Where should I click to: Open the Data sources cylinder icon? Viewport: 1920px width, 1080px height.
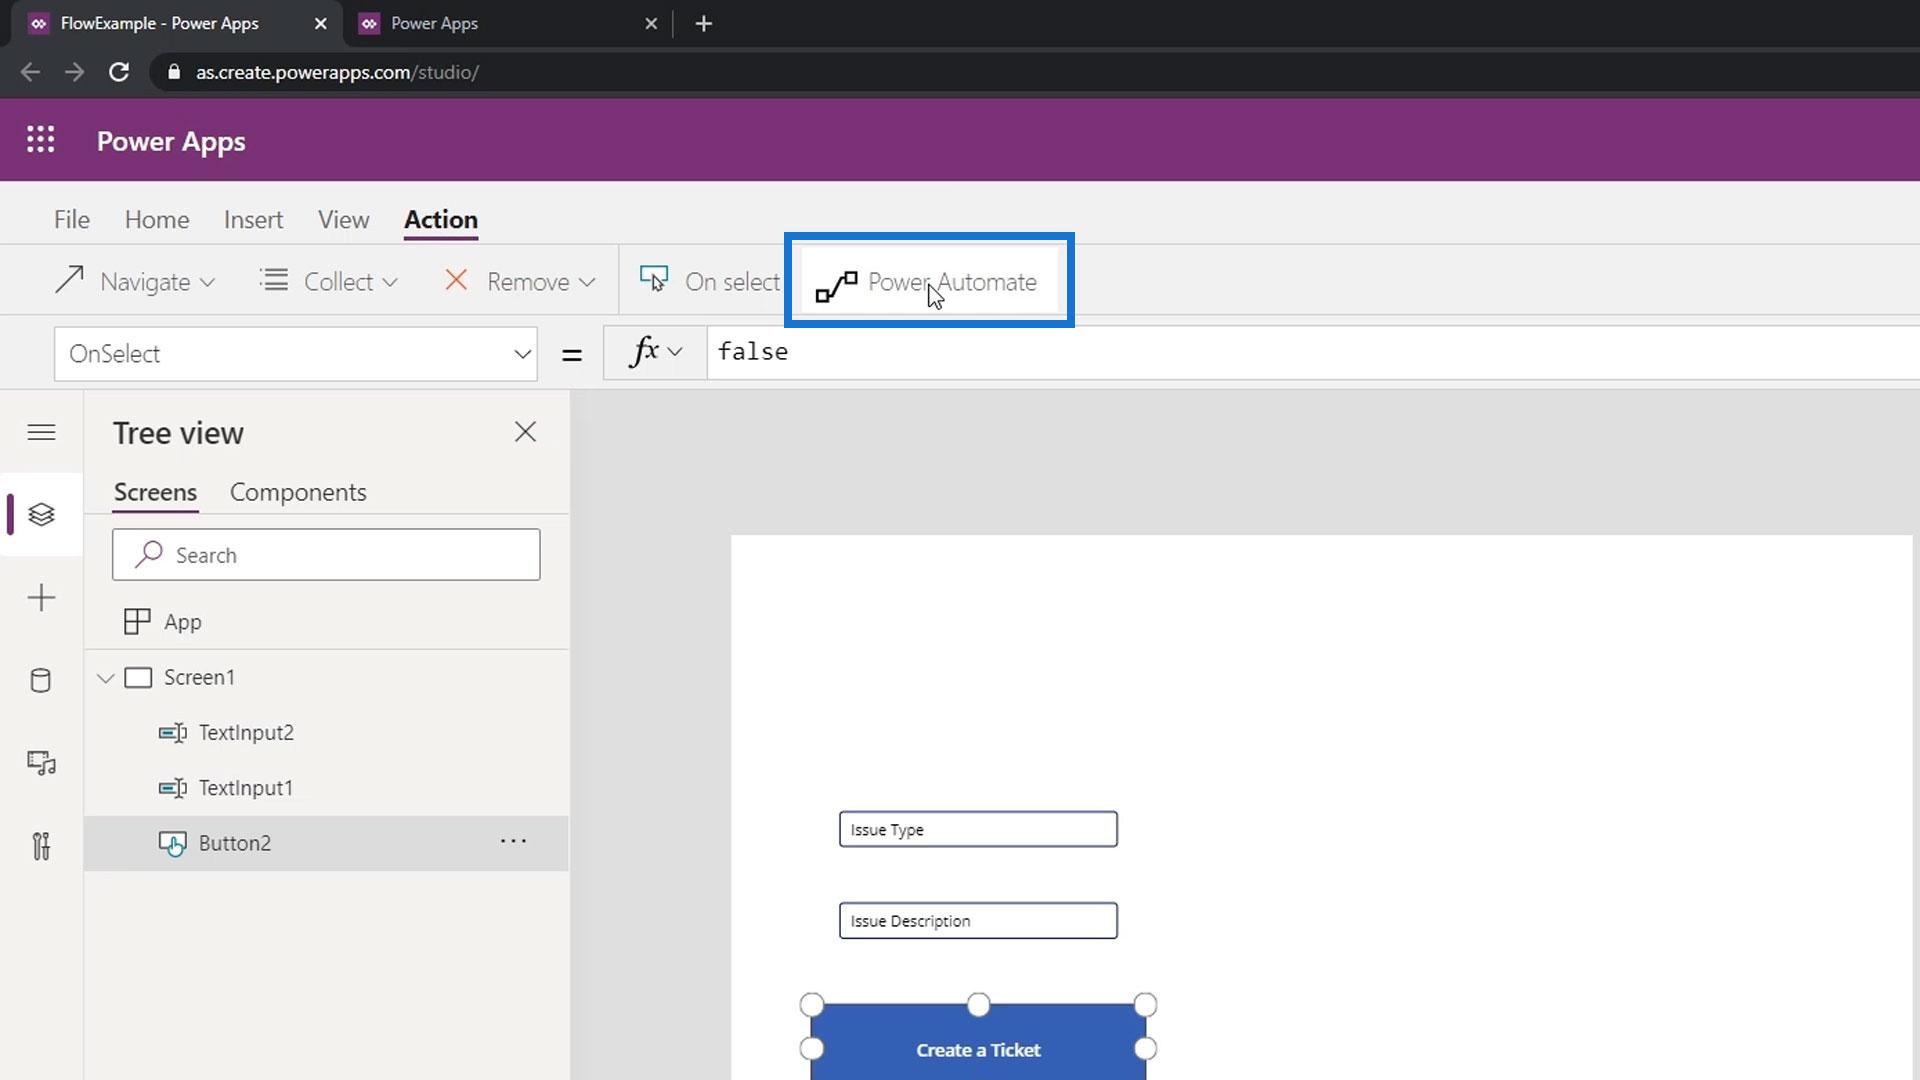coord(41,681)
